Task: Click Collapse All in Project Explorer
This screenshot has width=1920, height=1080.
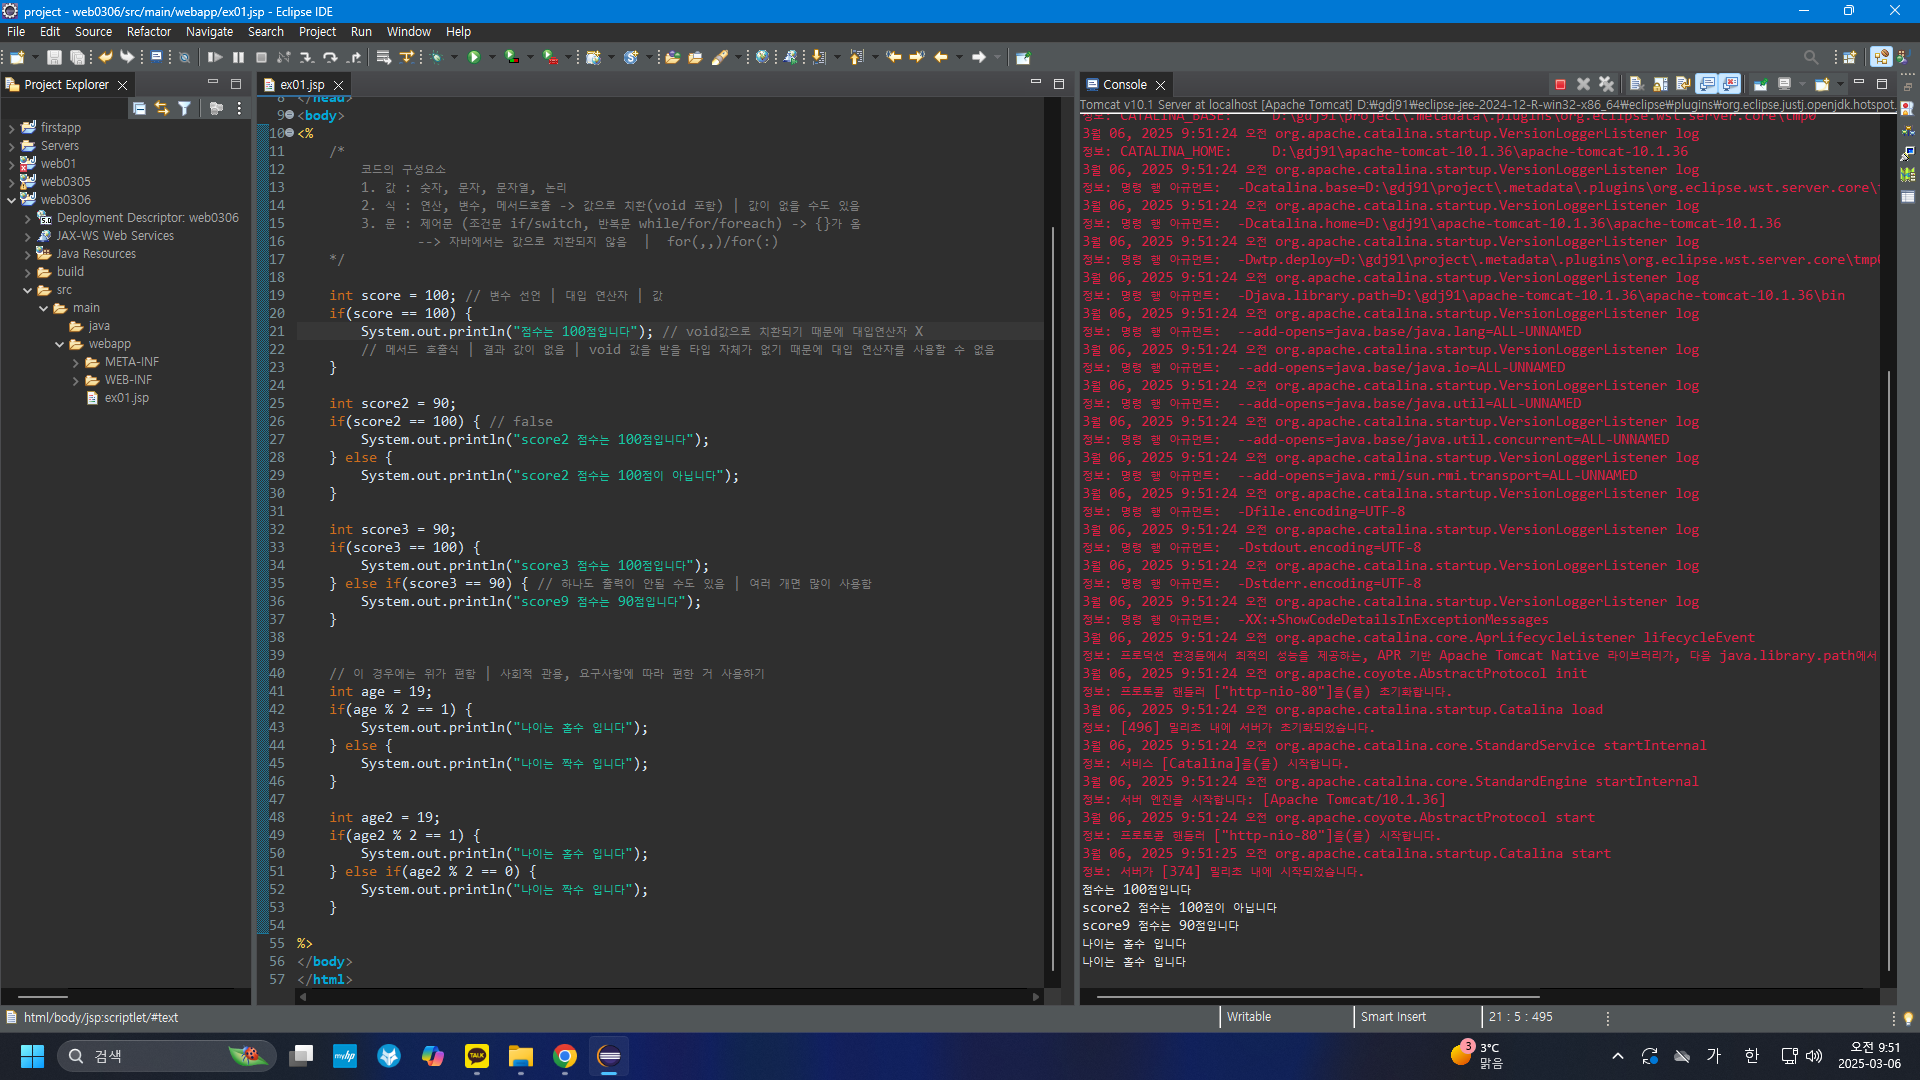Action: [139, 108]
